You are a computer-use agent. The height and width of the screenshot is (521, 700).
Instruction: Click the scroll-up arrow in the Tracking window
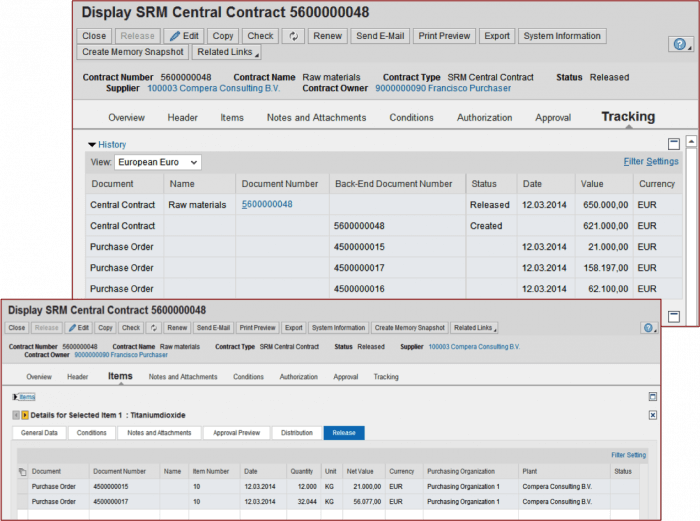[691, 142]
